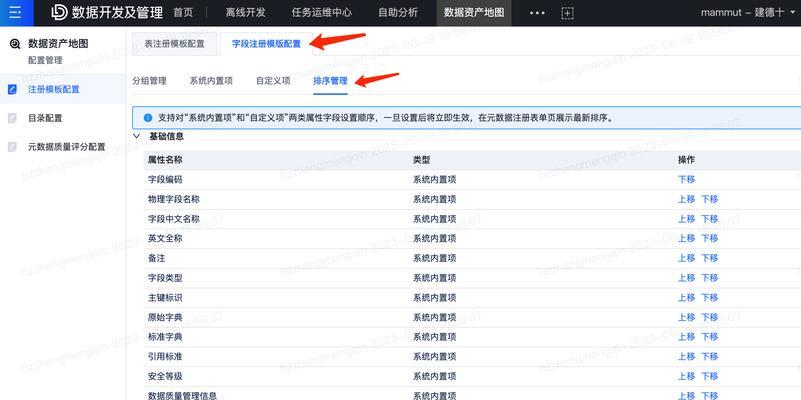This screenshot has width=801, height=400.
Task: Open the mammut - 建德十 user dropdown
Action: pyautogui.click(x=747, y=13)
